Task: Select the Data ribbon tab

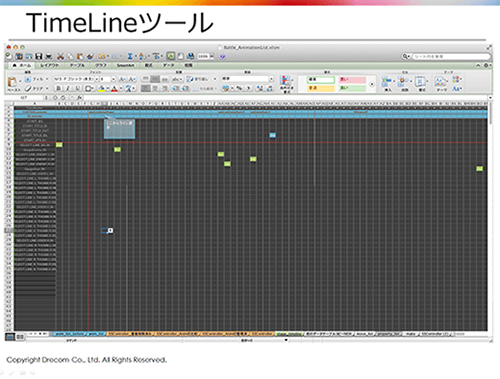Action: click(168, 65)
